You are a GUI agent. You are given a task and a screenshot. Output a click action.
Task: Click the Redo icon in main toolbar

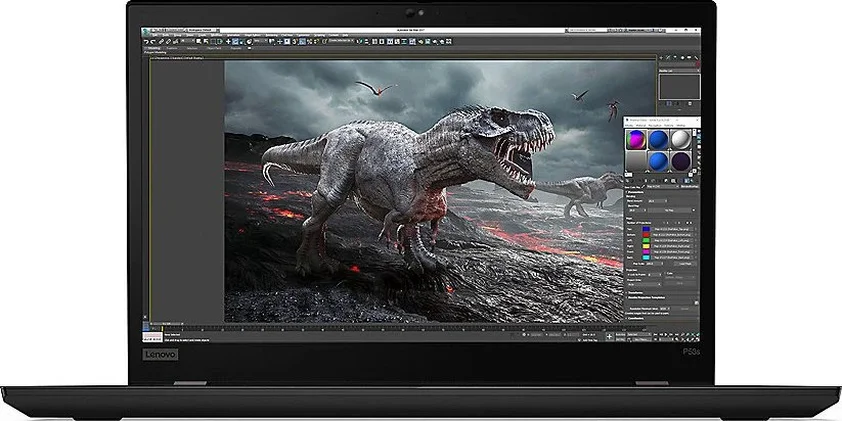[x=154, y=41]
